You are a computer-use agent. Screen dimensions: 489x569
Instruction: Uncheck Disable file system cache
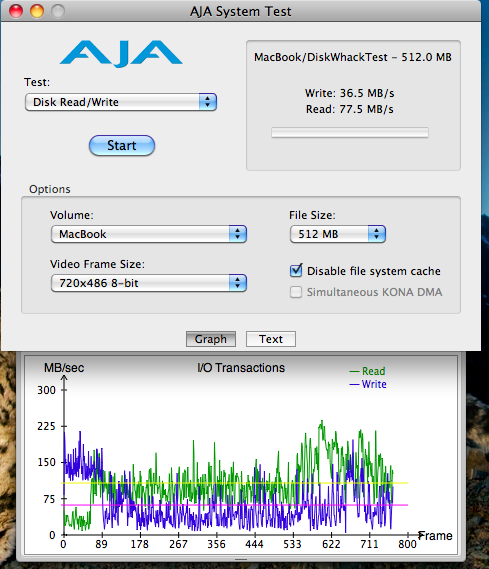coord(296,271)
